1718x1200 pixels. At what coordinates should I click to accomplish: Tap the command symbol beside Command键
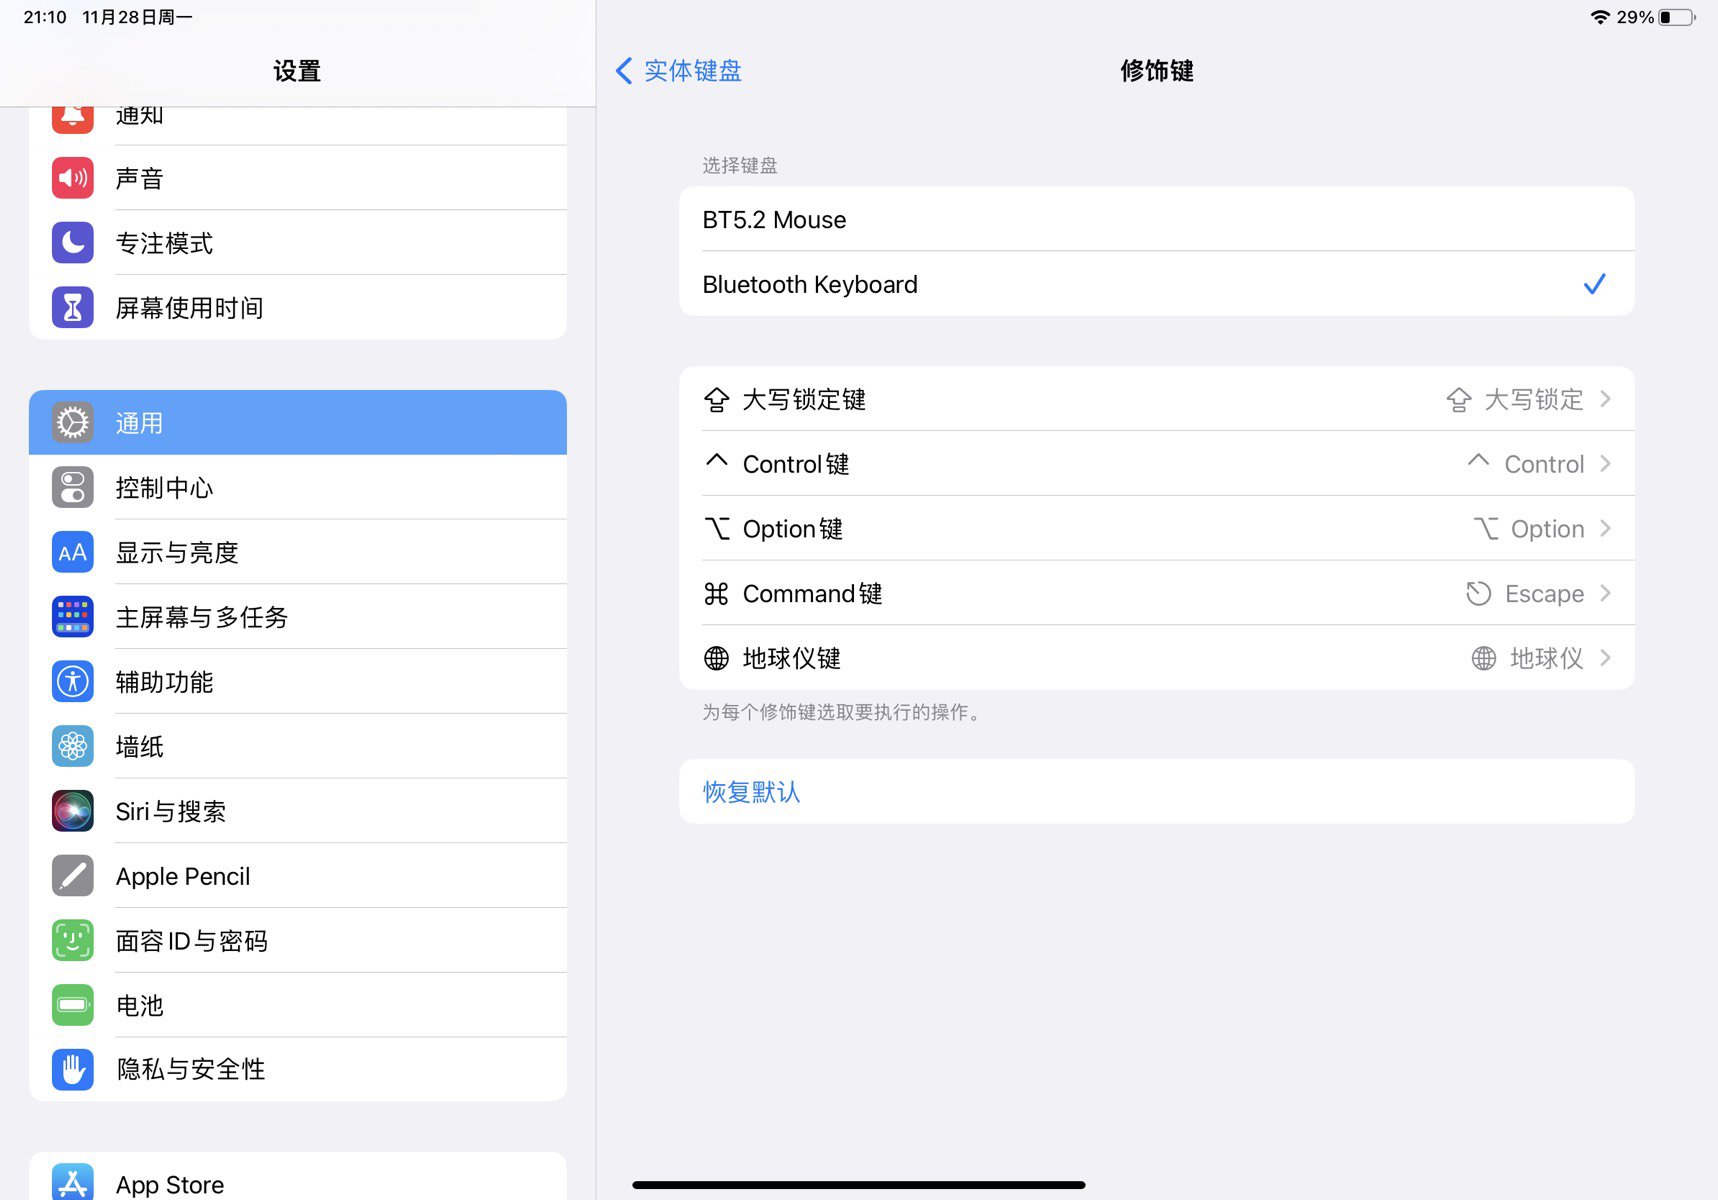click(716, 594)
